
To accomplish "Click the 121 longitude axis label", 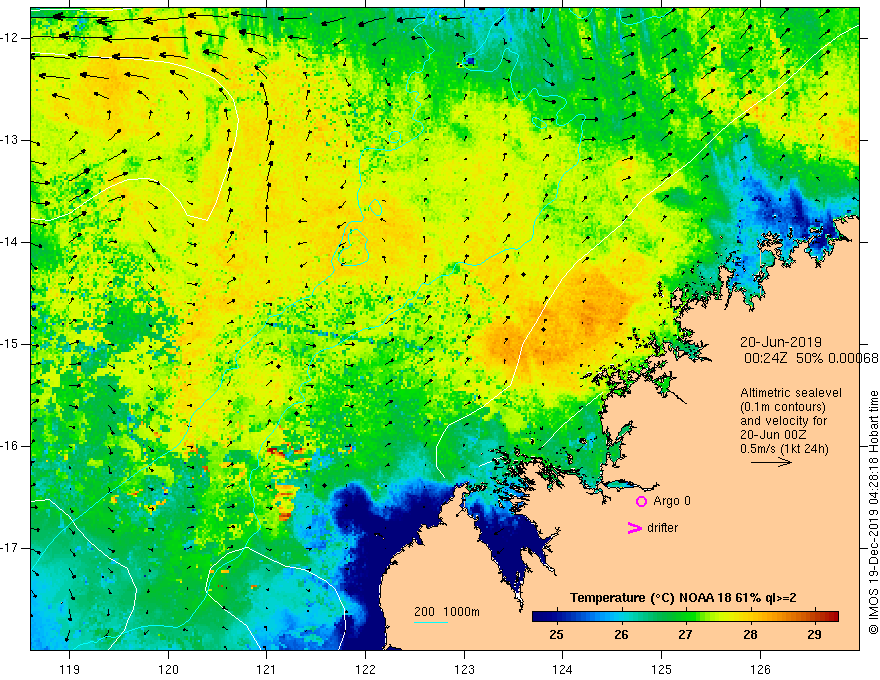I will 267,669.
